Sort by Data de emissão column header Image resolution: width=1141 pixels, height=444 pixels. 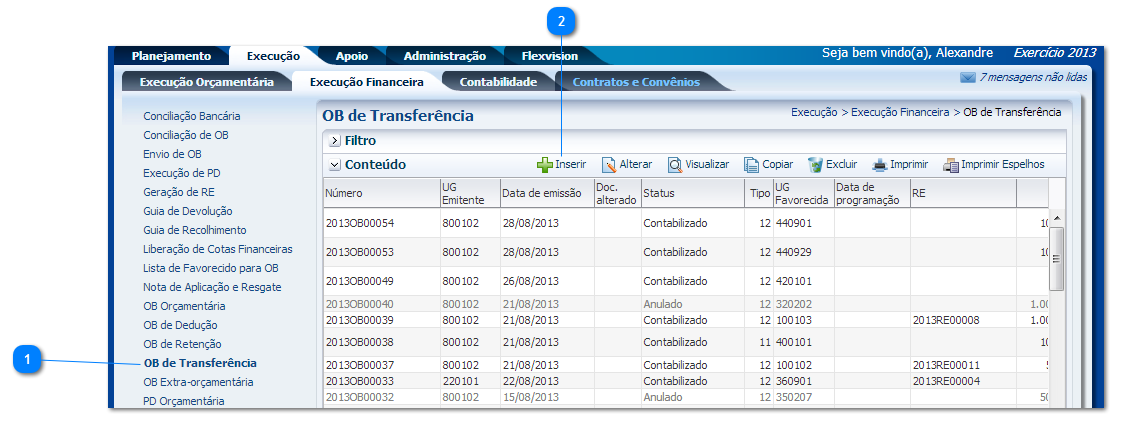(540, 192)
